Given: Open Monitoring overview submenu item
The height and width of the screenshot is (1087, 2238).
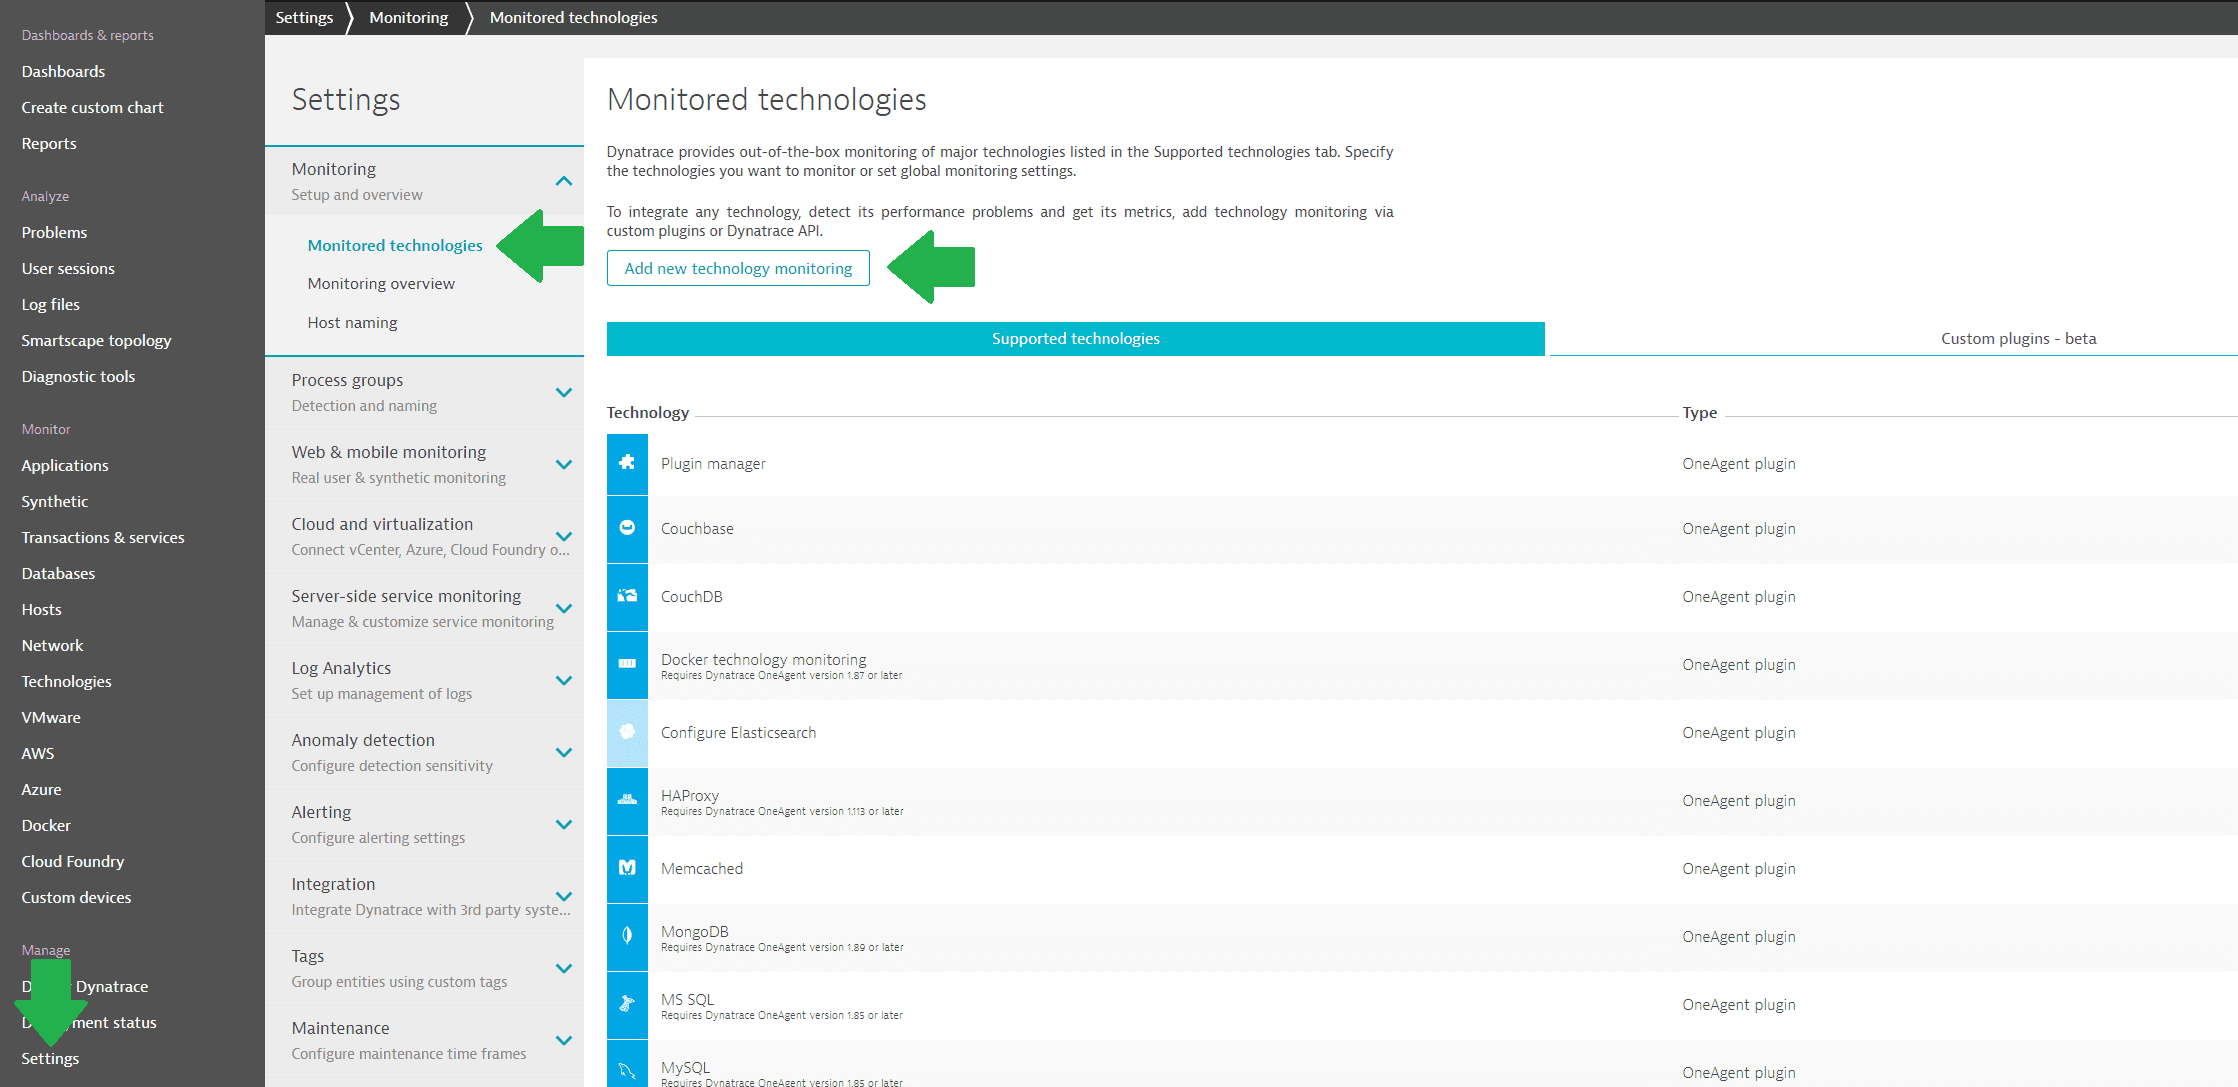Looking at the screenshot, I should click(x=381, y=283).
